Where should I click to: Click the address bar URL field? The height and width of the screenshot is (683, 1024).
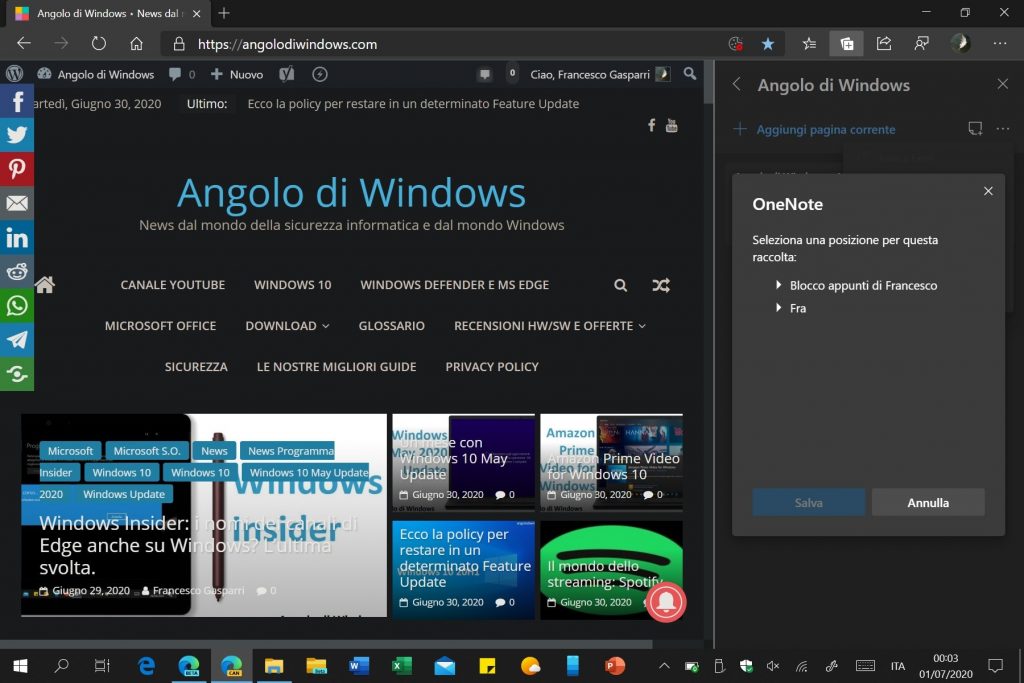pos(450,44)
